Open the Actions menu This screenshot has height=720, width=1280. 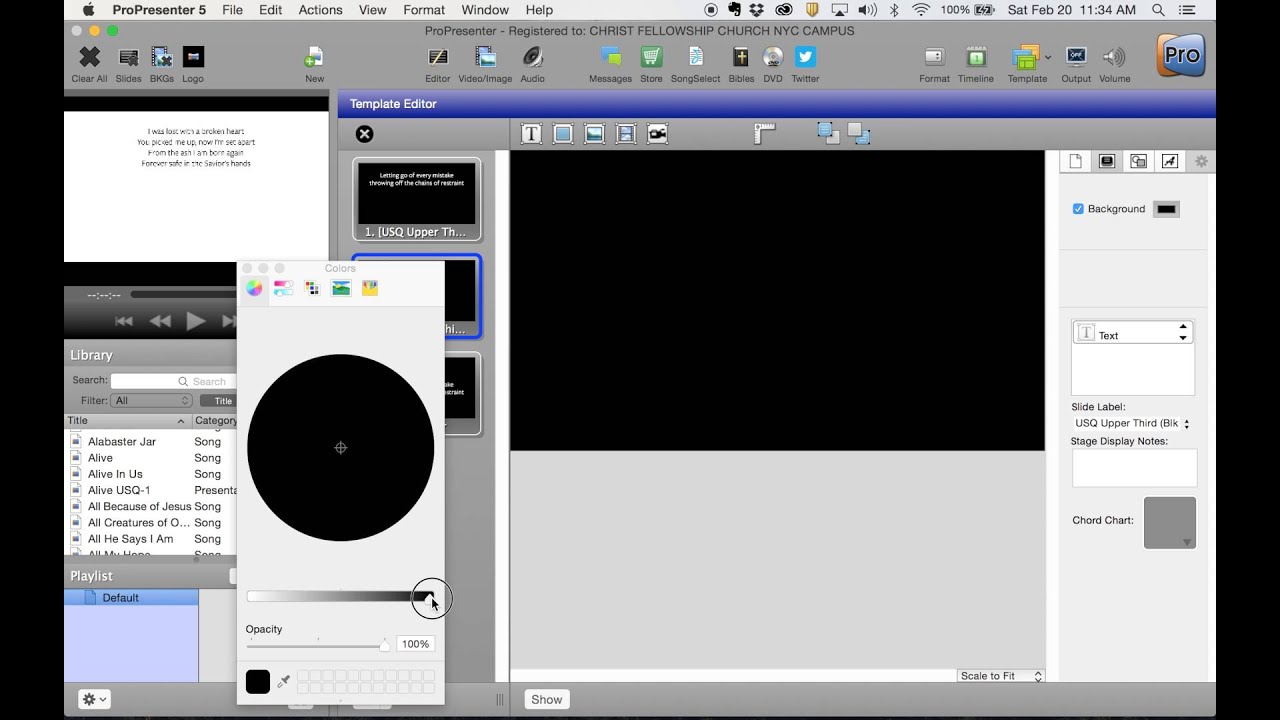click(x=320, y=10)
